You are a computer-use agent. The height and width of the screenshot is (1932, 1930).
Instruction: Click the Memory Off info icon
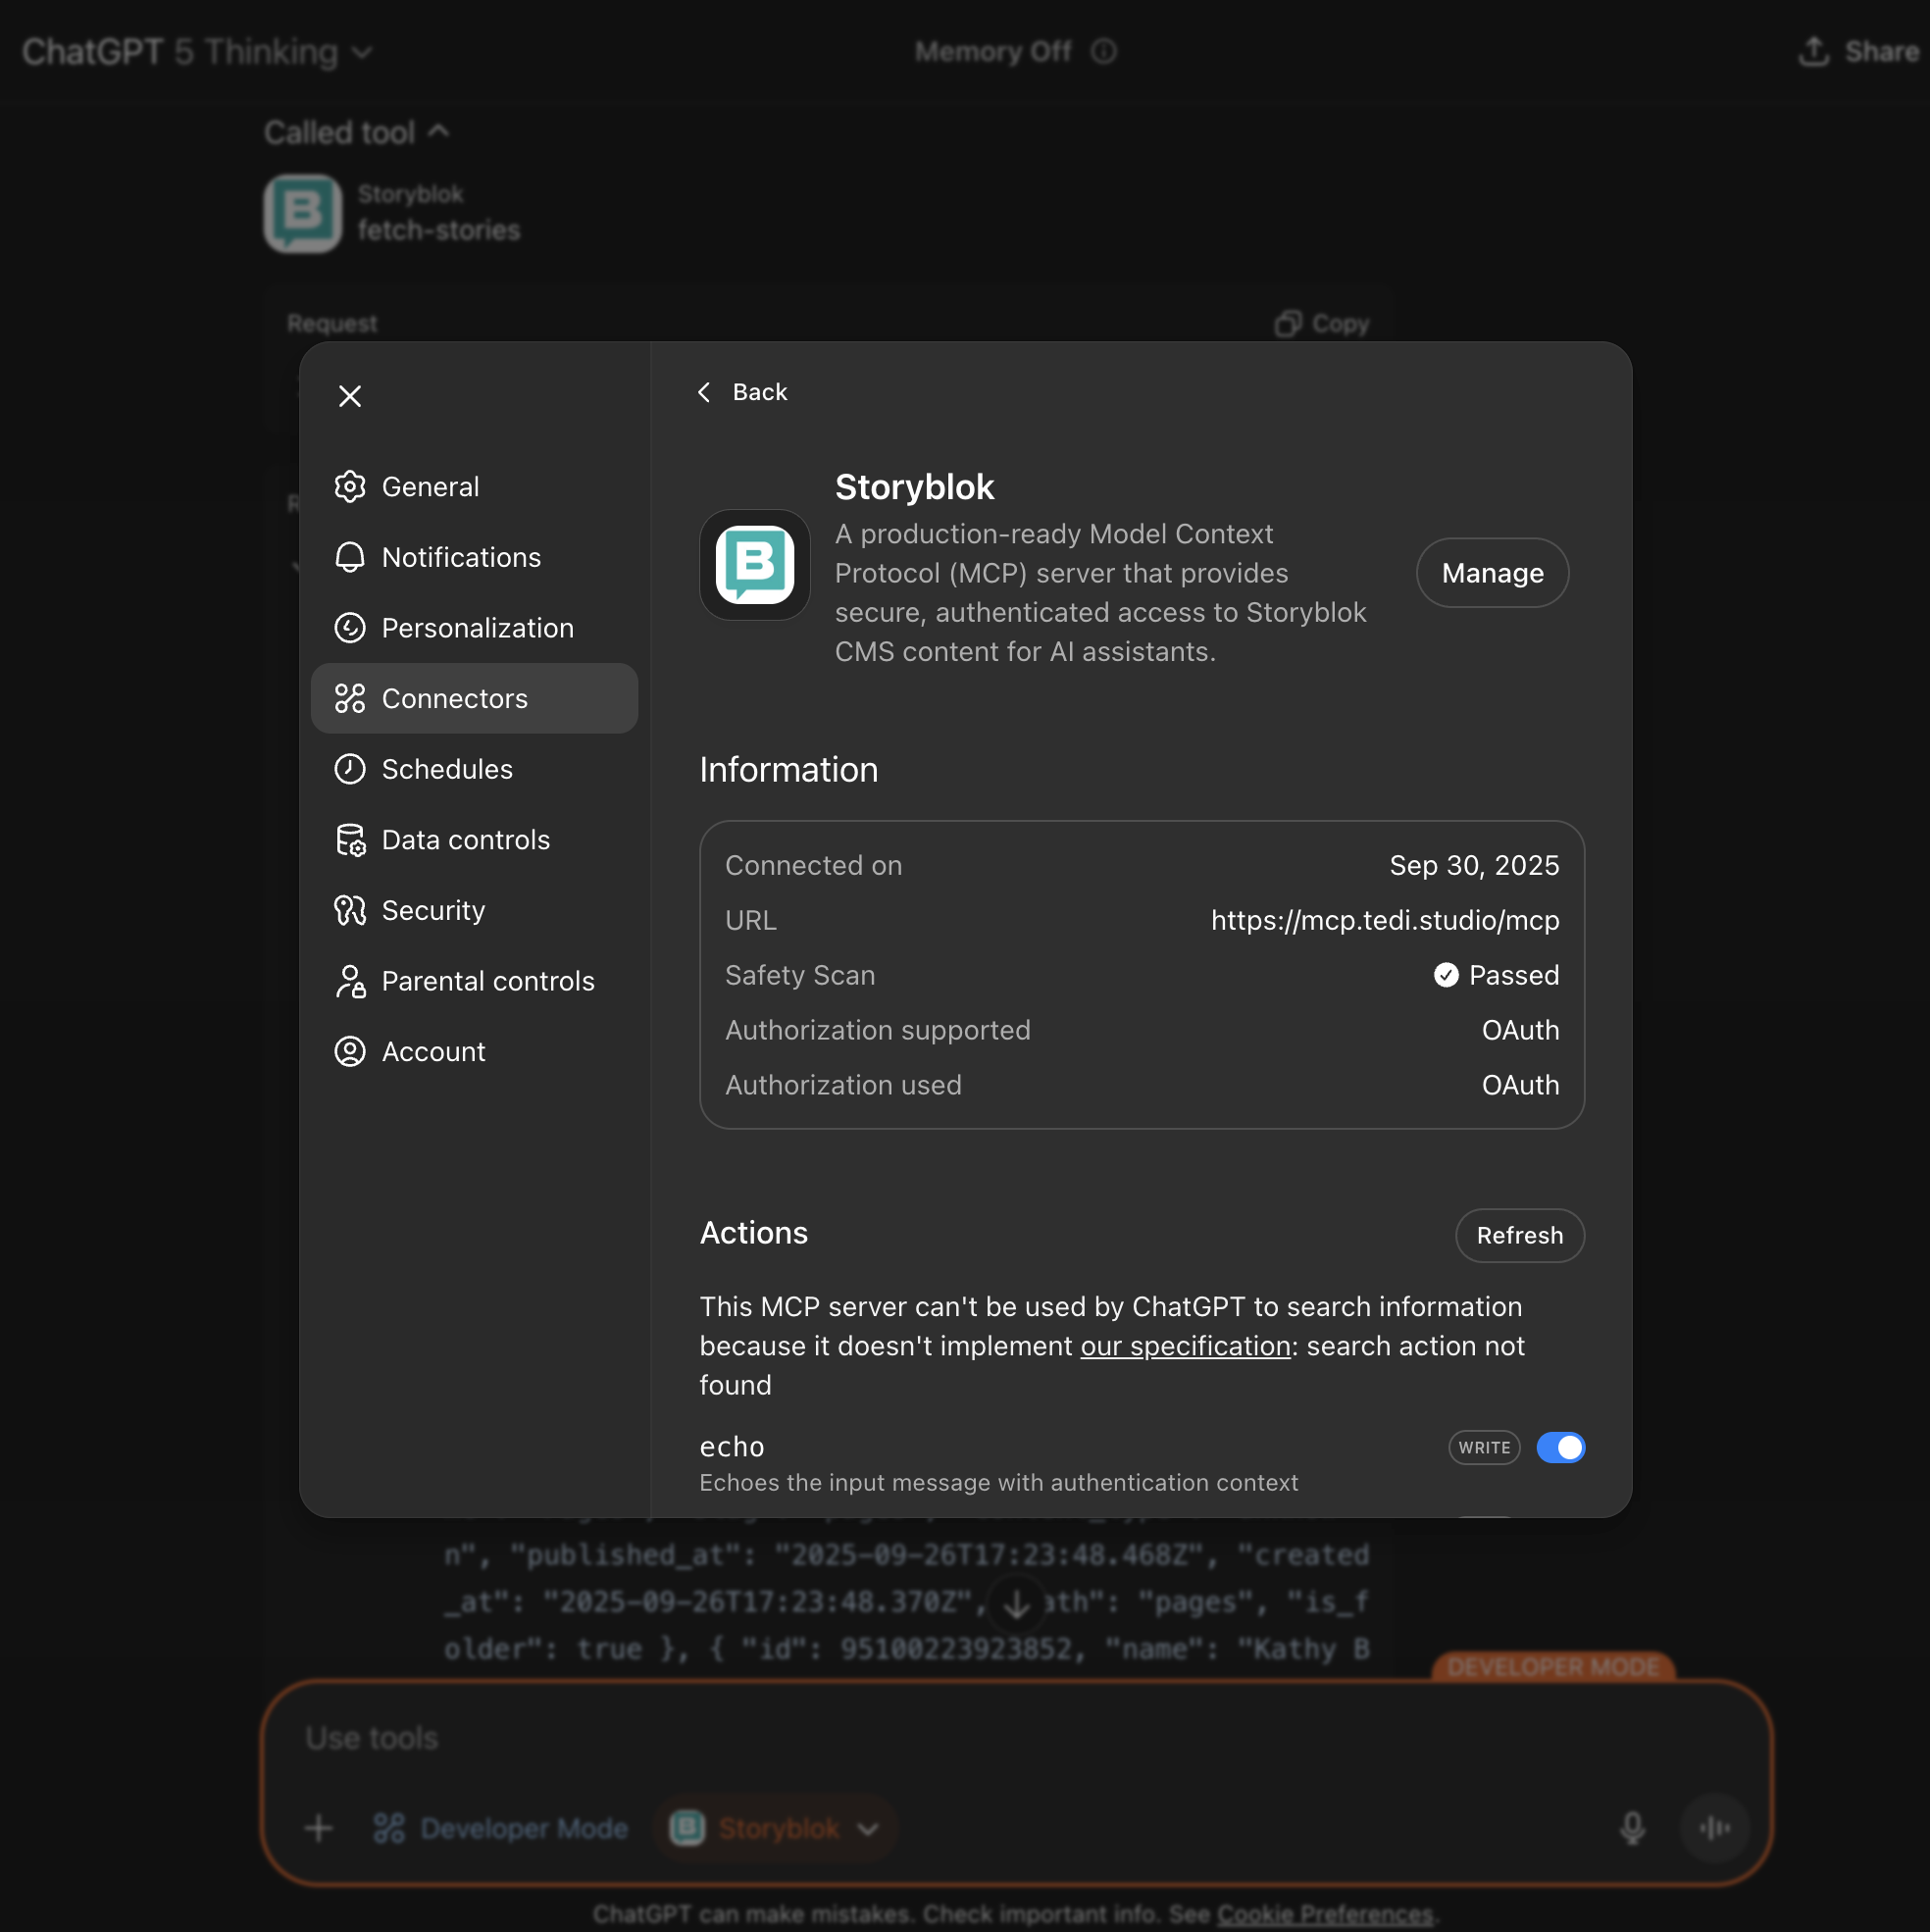1103,51
